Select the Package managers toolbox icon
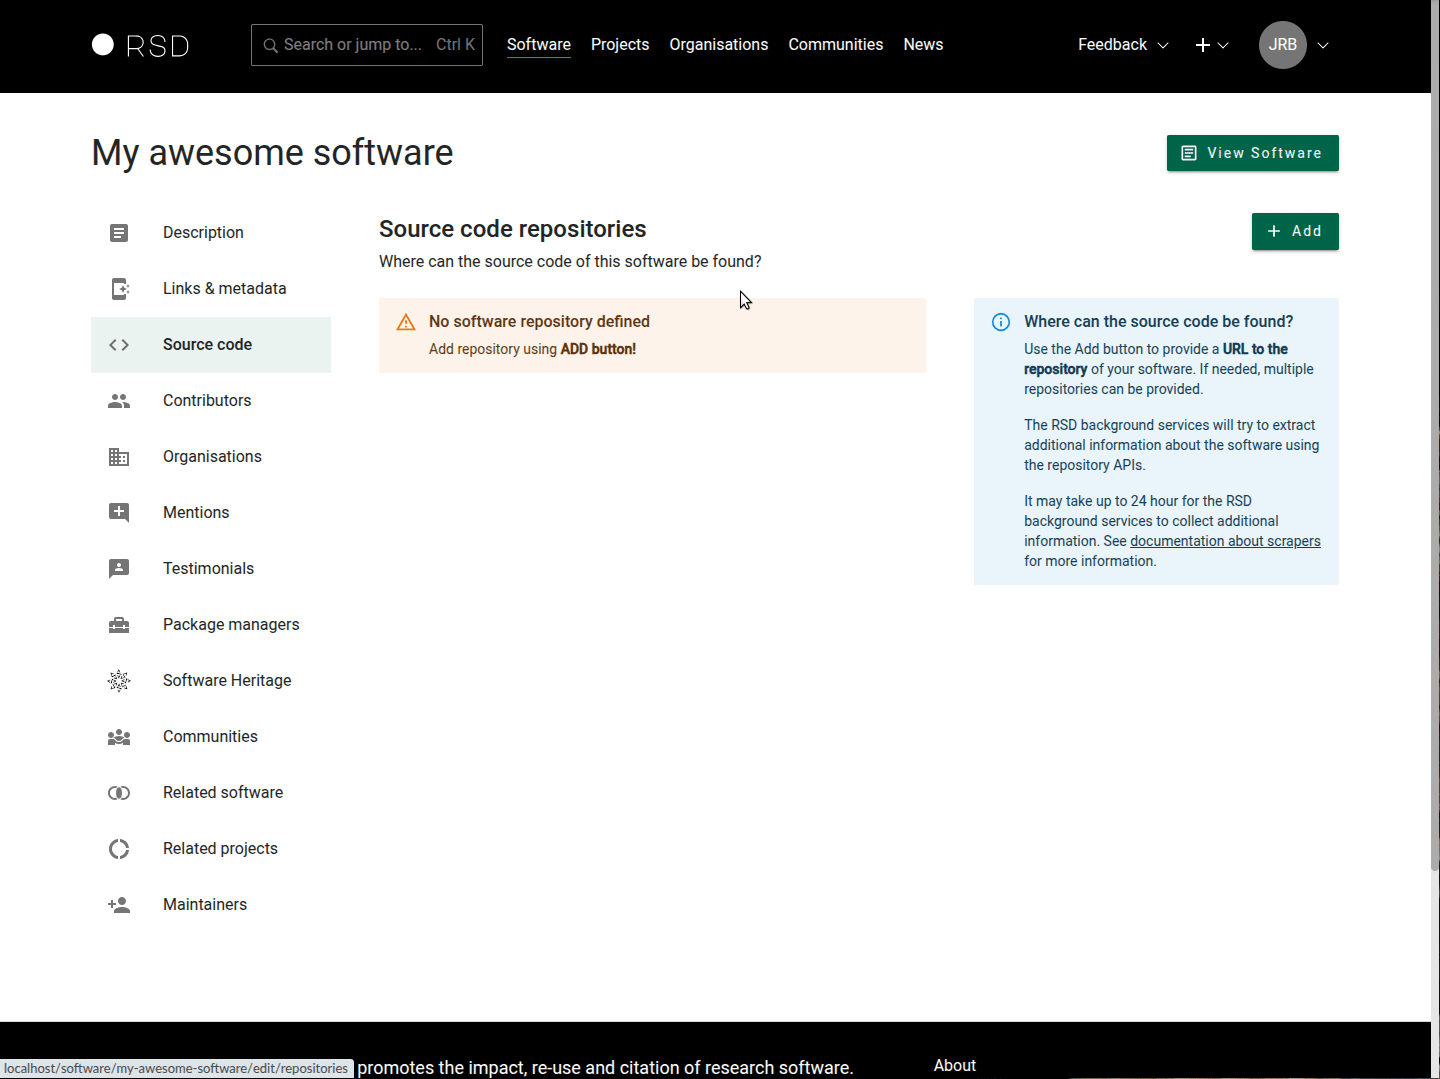This screenshot has height=1079, width=1440. [119, 625]
